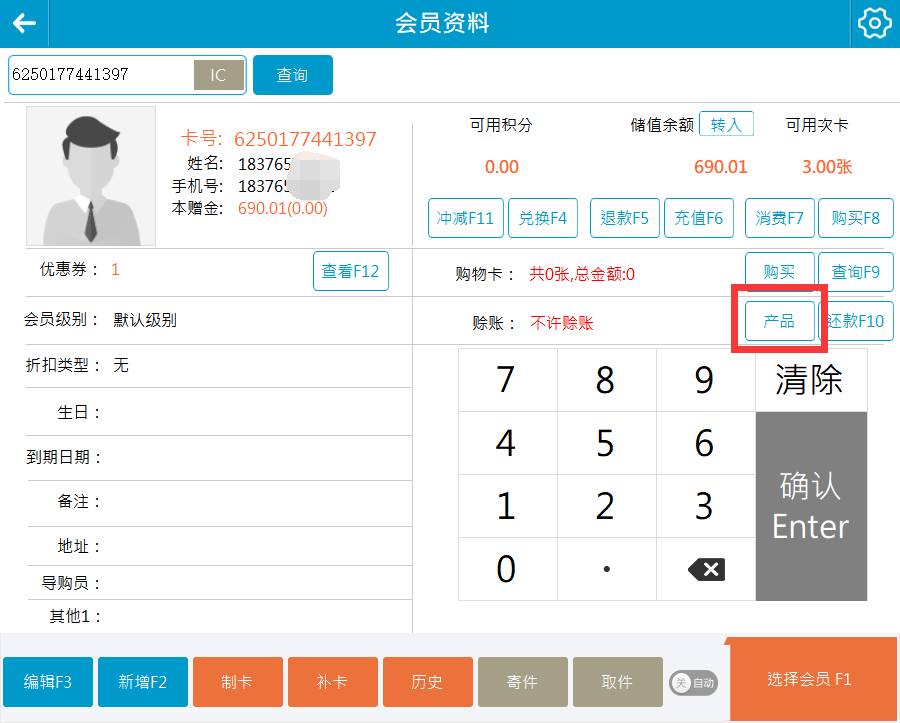Click 选择会员 F1 button
Image resolution: width=900 pixels, height=723 pixels.
(x=810, y=680)
